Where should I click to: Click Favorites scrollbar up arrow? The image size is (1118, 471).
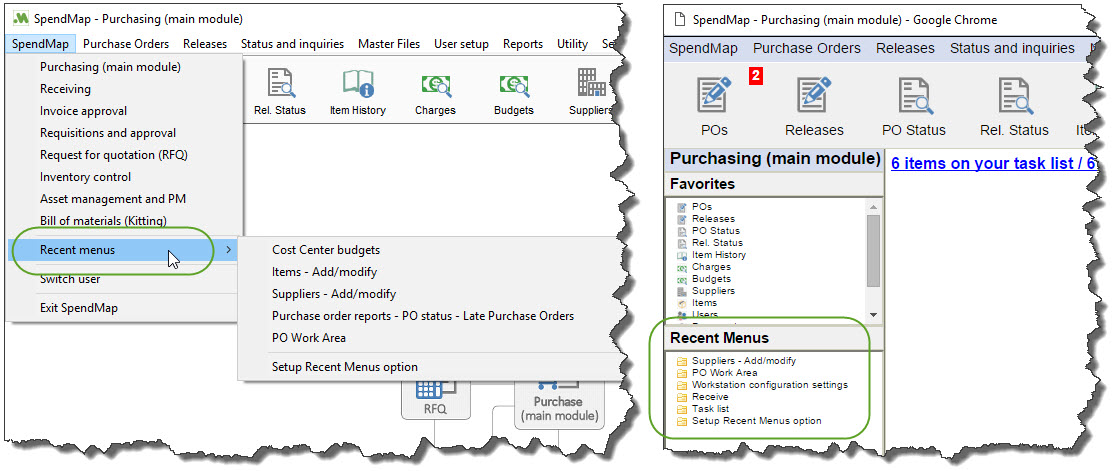pos(873,207)
